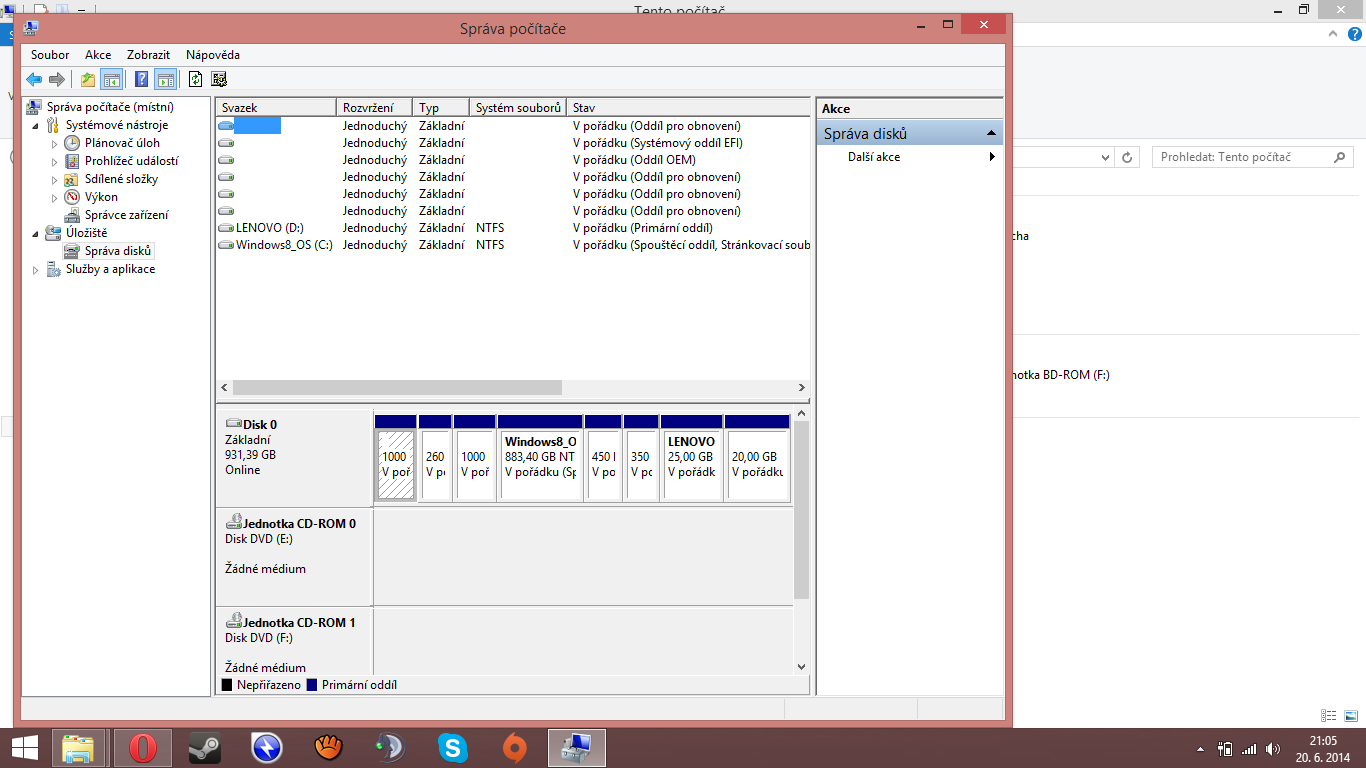
Task: Launch Steam from the taskbar
Action: 205,748
